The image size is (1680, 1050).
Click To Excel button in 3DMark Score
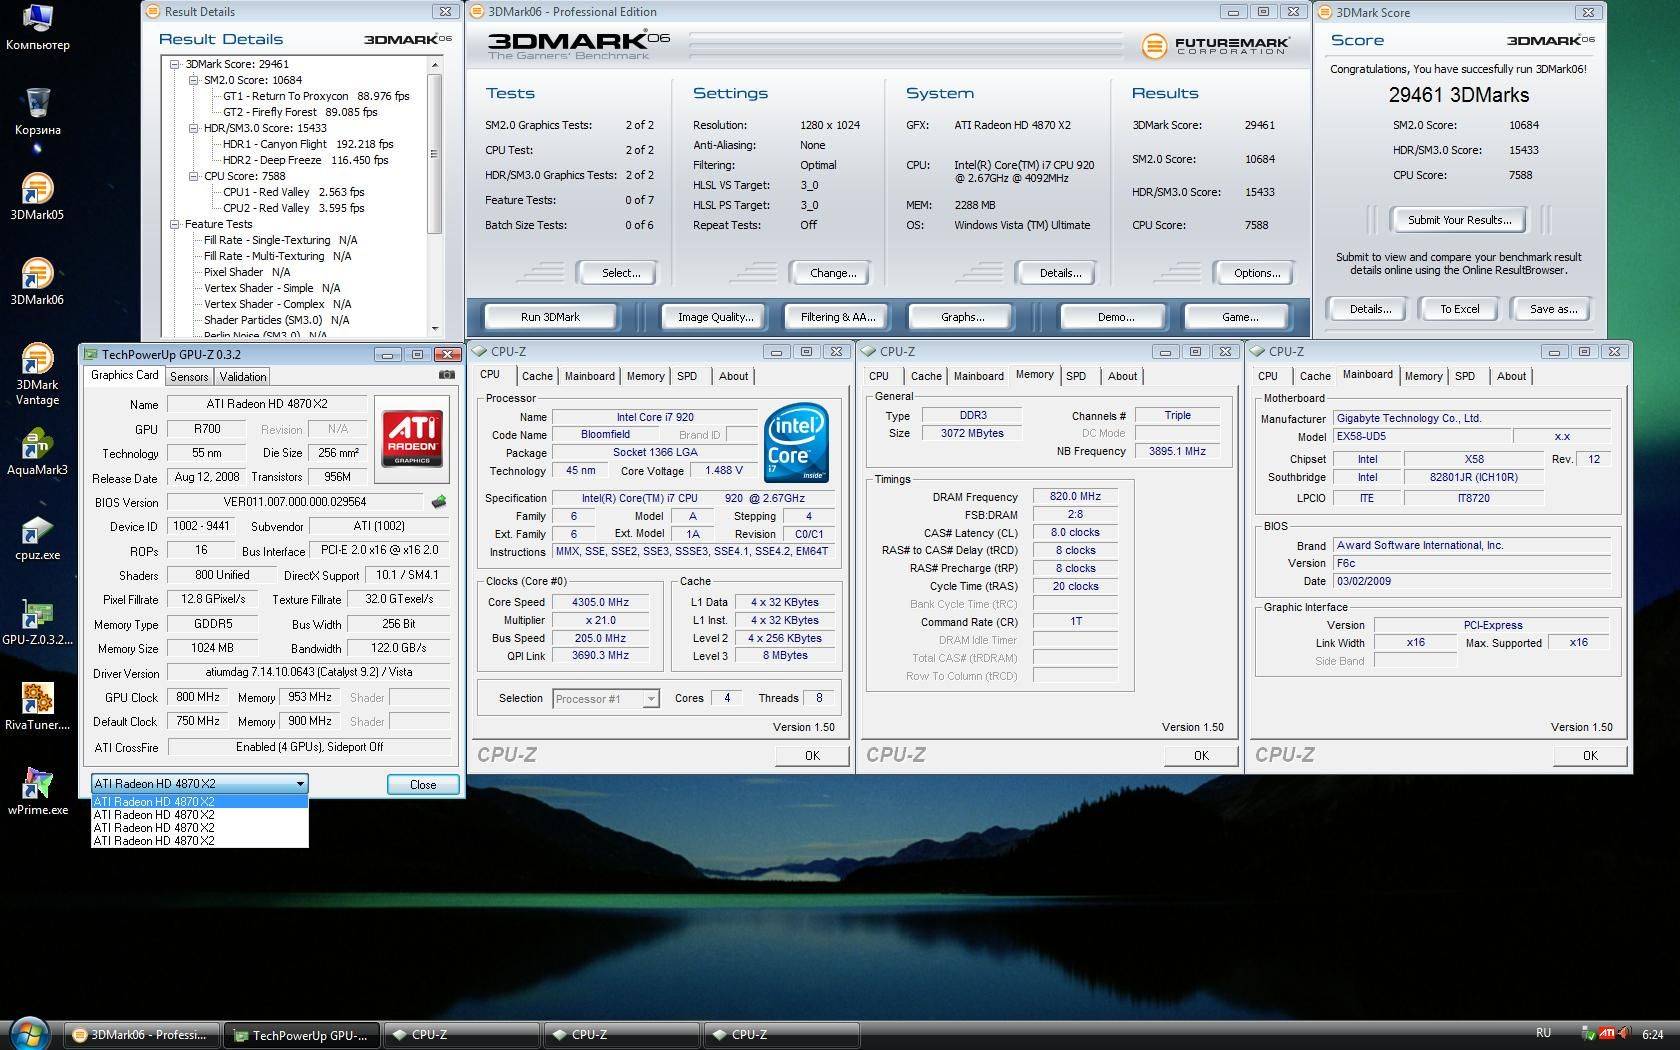tap(1459, 309)
